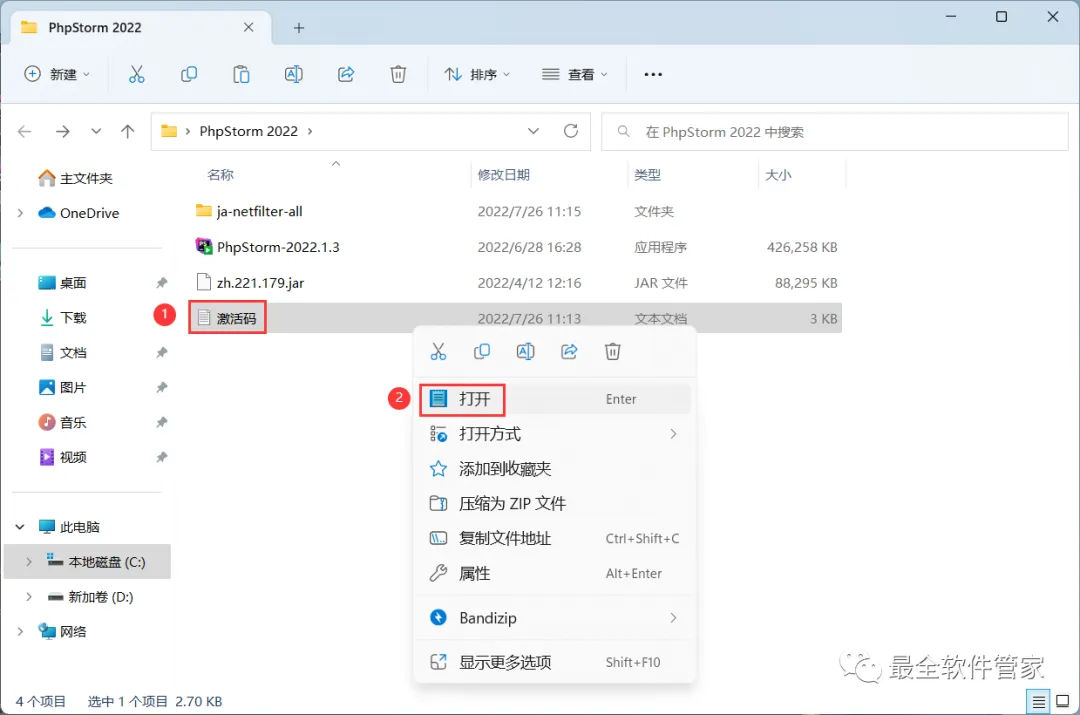Sort by the 名称 column header

pyautogui.click(x=220, y=175)
